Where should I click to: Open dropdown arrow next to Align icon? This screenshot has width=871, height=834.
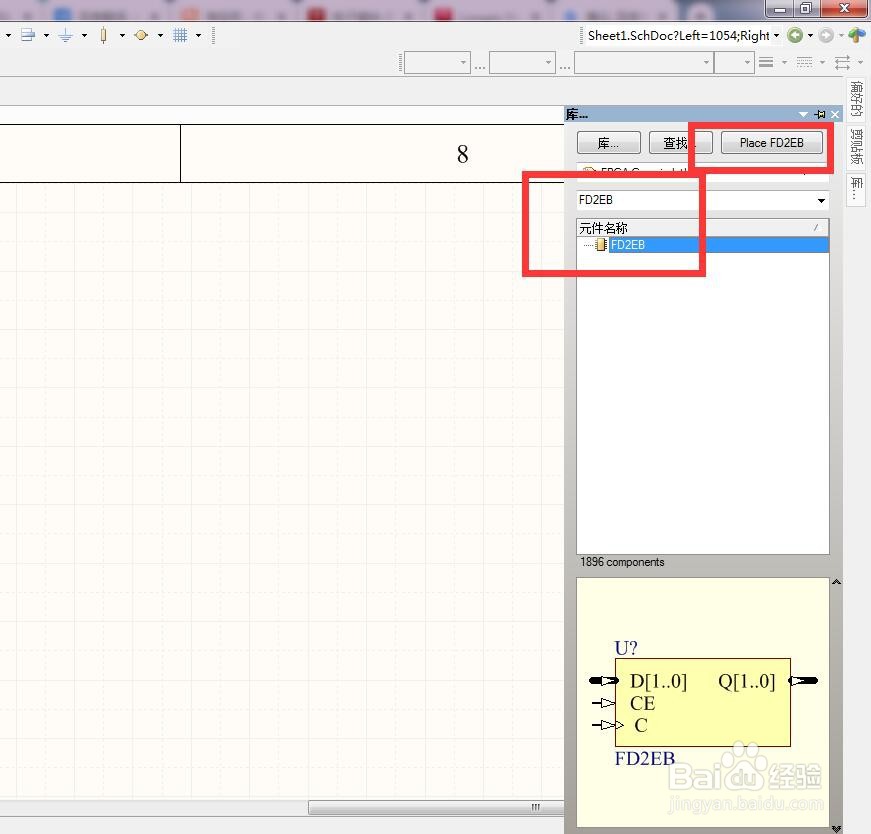tap(47, 36)
